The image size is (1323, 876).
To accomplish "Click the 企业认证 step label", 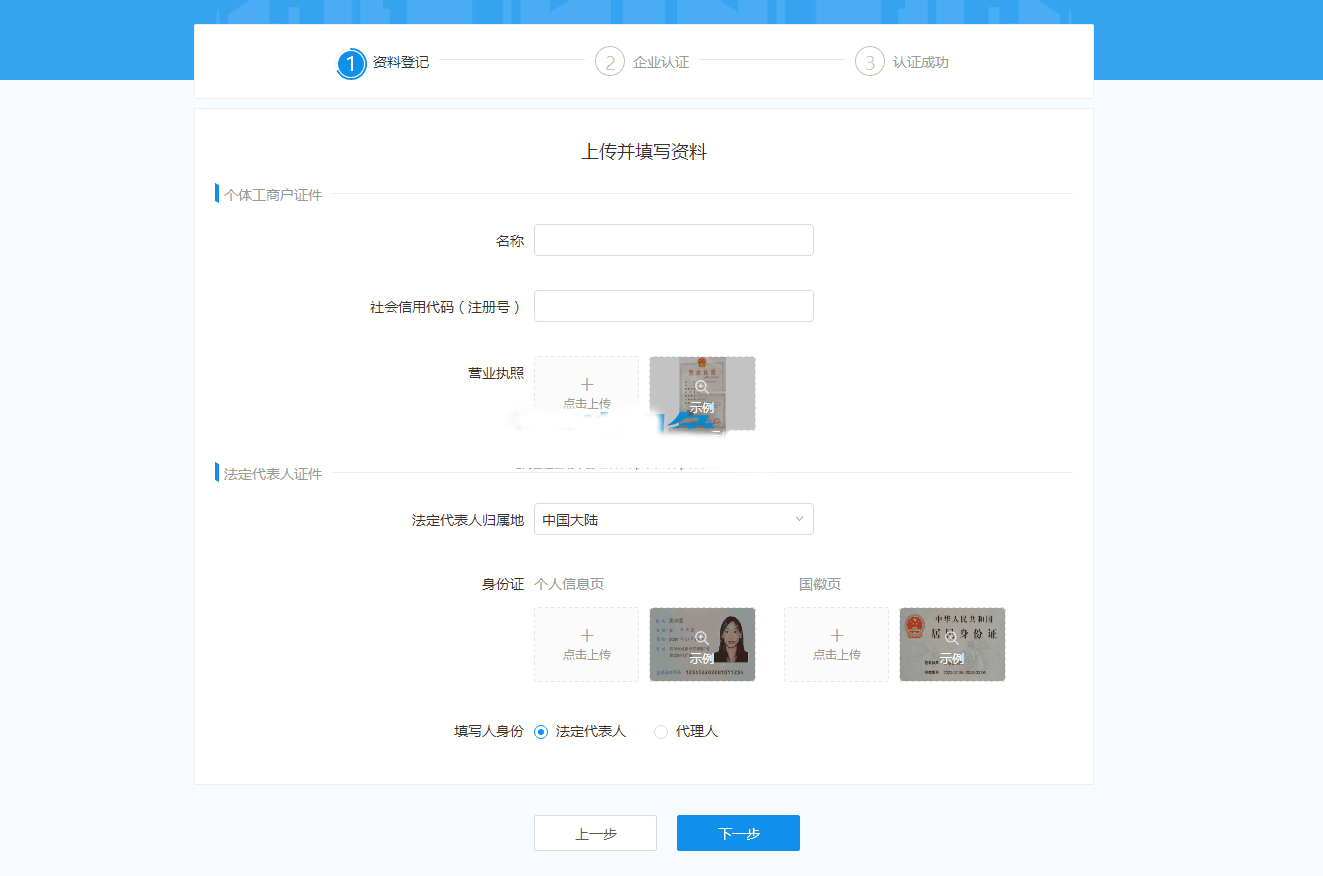I will [x=661, y=62].
